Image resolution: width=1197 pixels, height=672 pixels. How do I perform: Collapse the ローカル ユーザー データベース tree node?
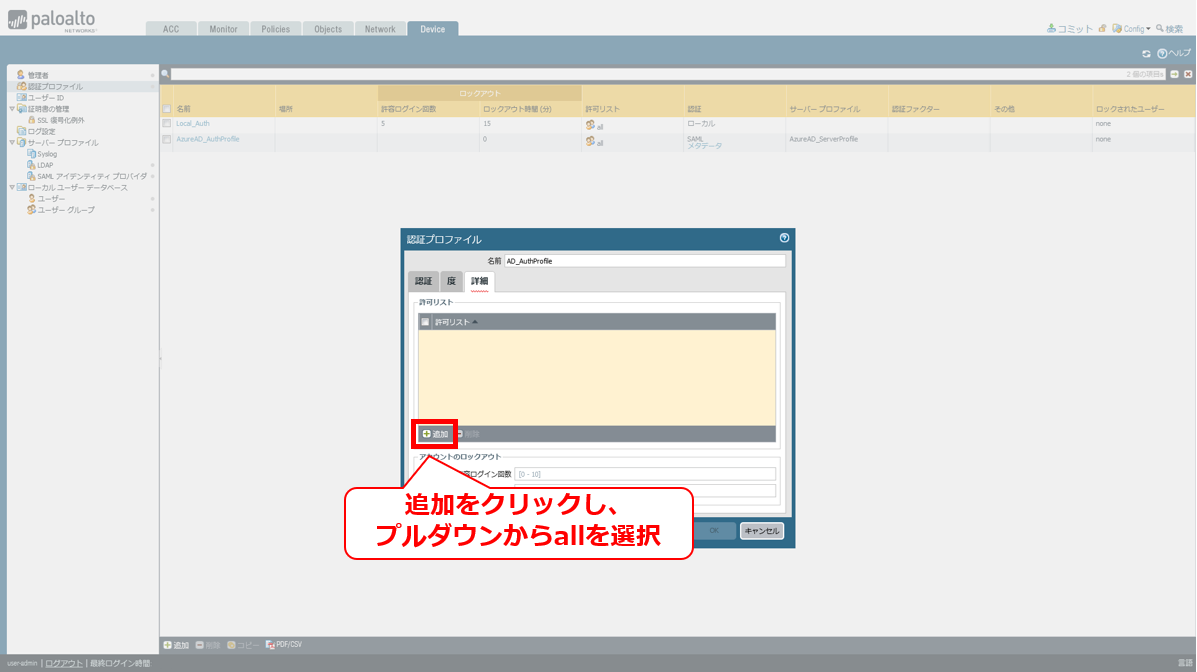12,187
